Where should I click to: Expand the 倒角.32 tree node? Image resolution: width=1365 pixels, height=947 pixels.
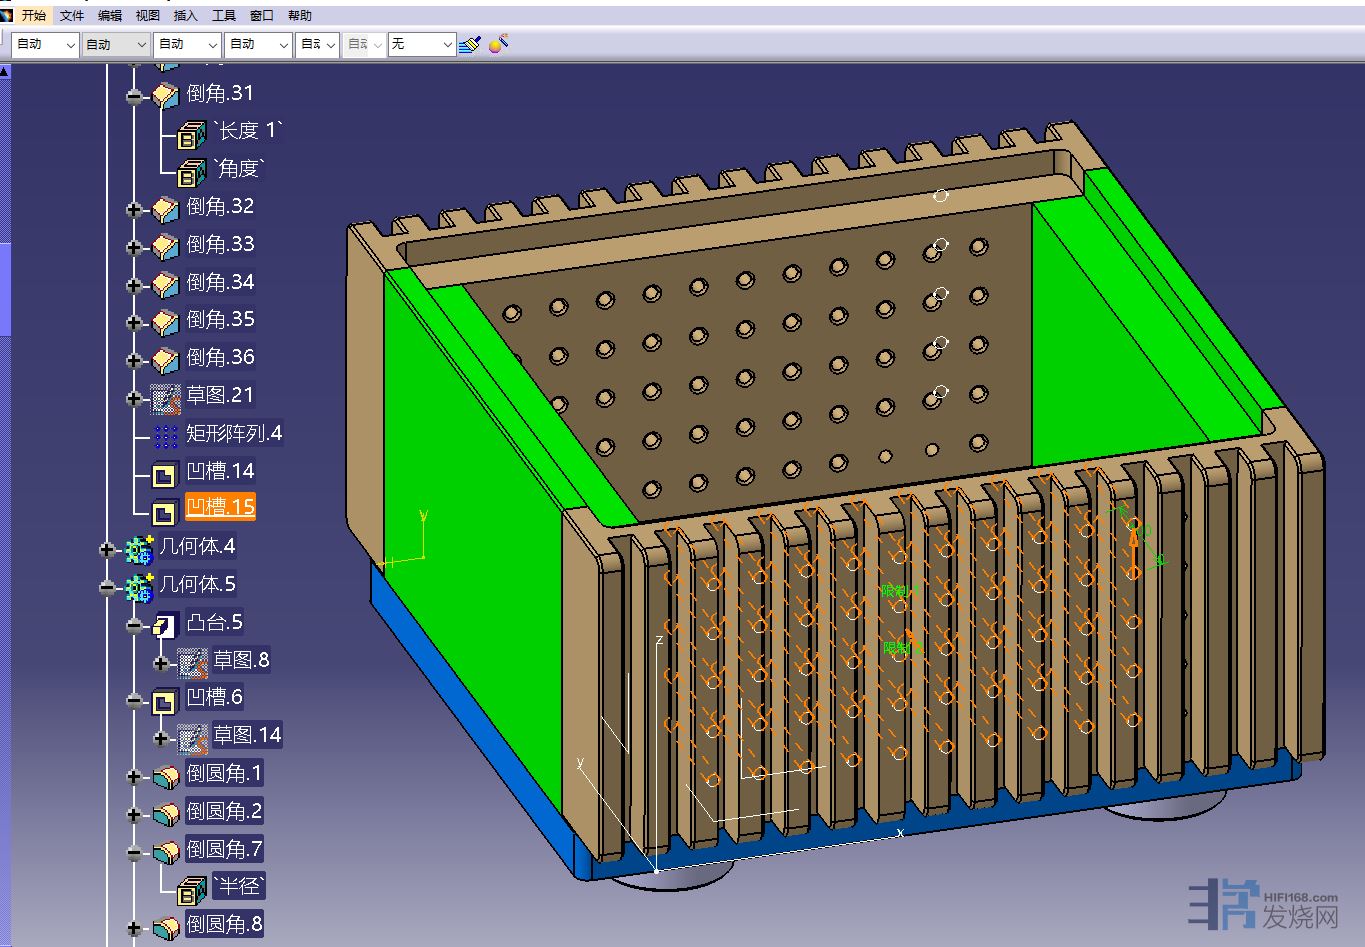pyautogui.click(x=134, y=209)
